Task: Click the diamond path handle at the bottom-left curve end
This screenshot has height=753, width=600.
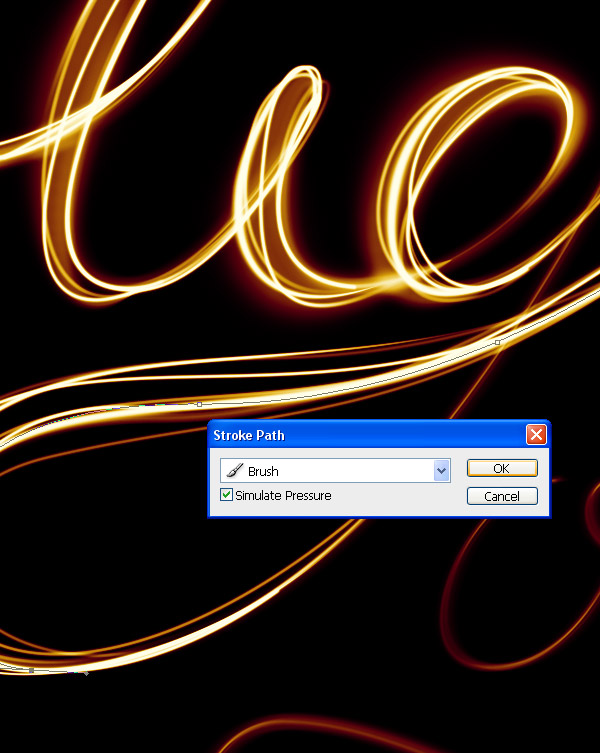Action: 86,673
